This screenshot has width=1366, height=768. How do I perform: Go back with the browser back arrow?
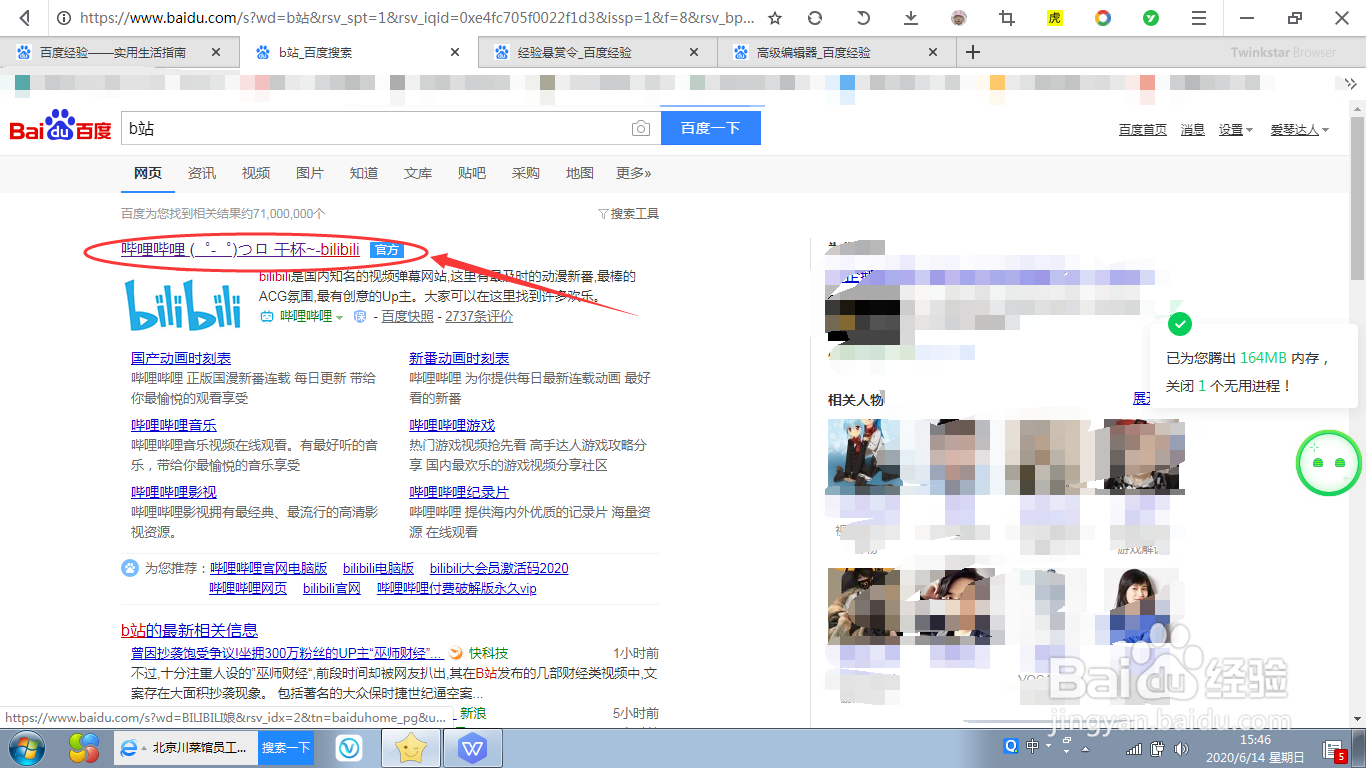click(x=24, y=18)
